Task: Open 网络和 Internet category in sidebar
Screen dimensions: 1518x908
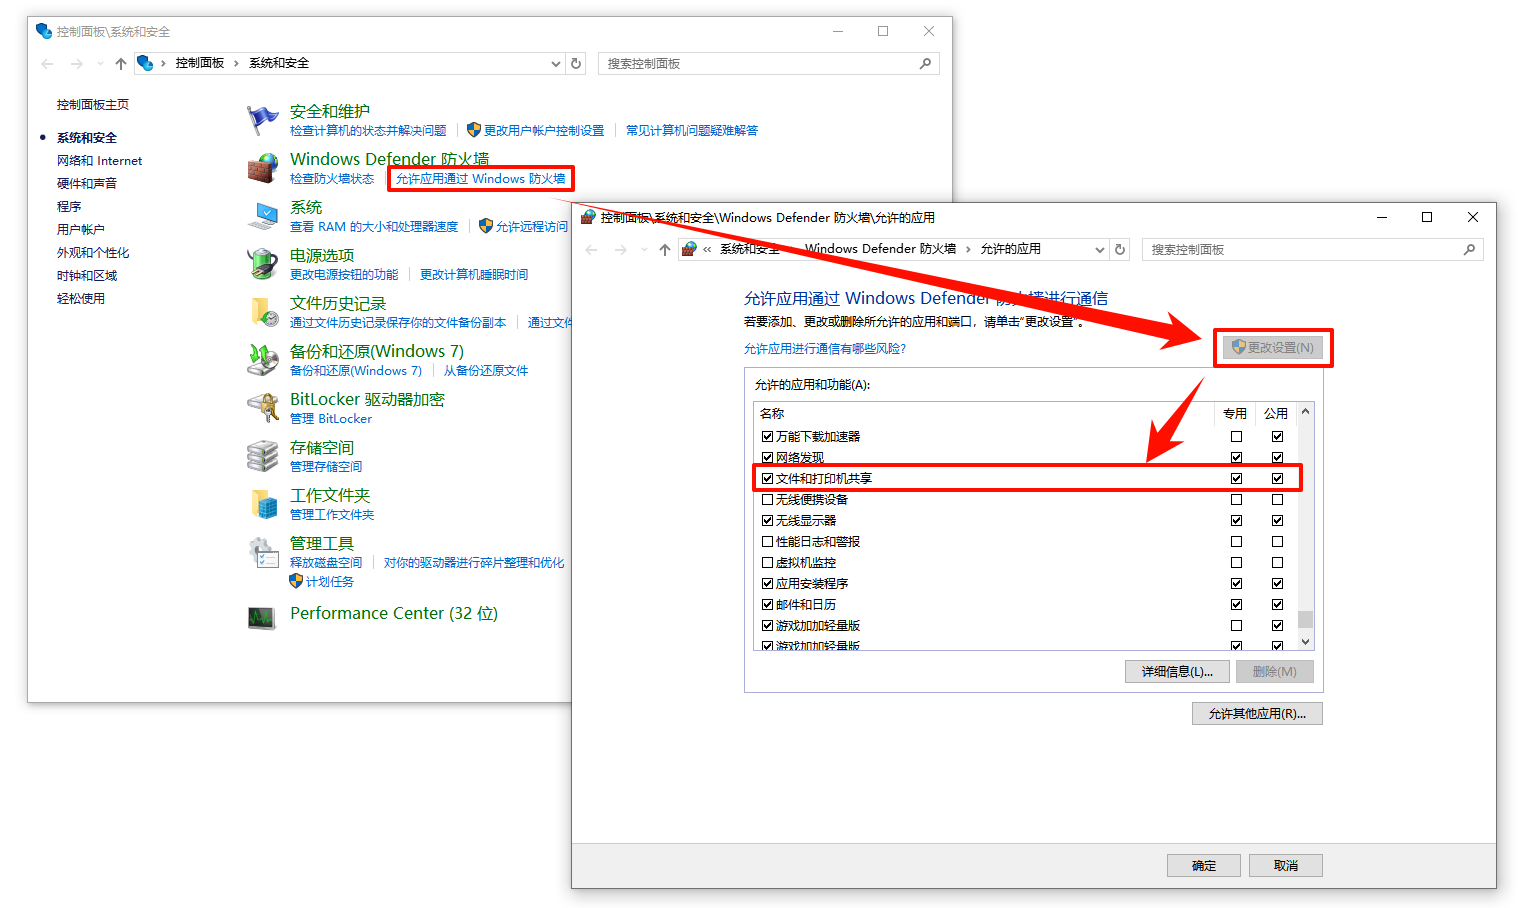Action: click(99, 161)
